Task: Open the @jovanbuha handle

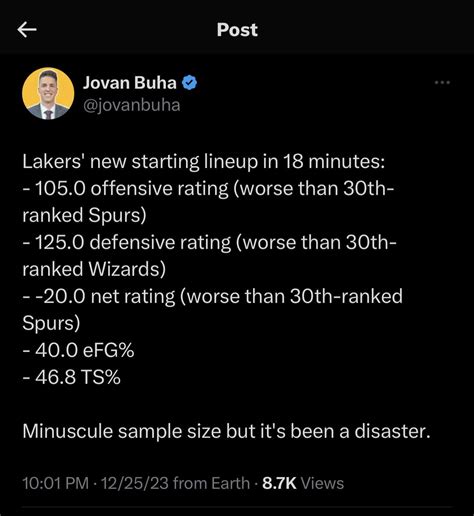Action: click(132, 105)
